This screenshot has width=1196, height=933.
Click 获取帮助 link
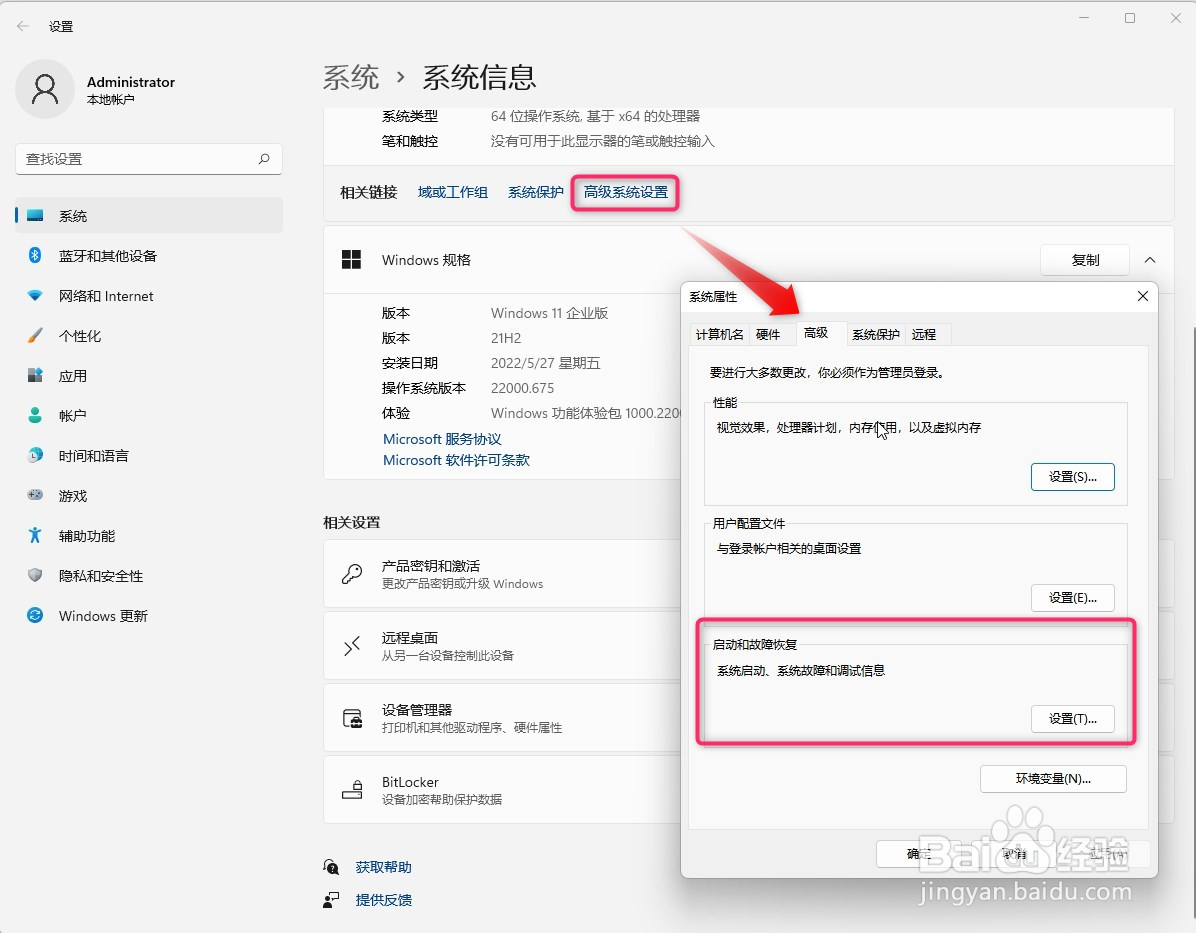384,867
